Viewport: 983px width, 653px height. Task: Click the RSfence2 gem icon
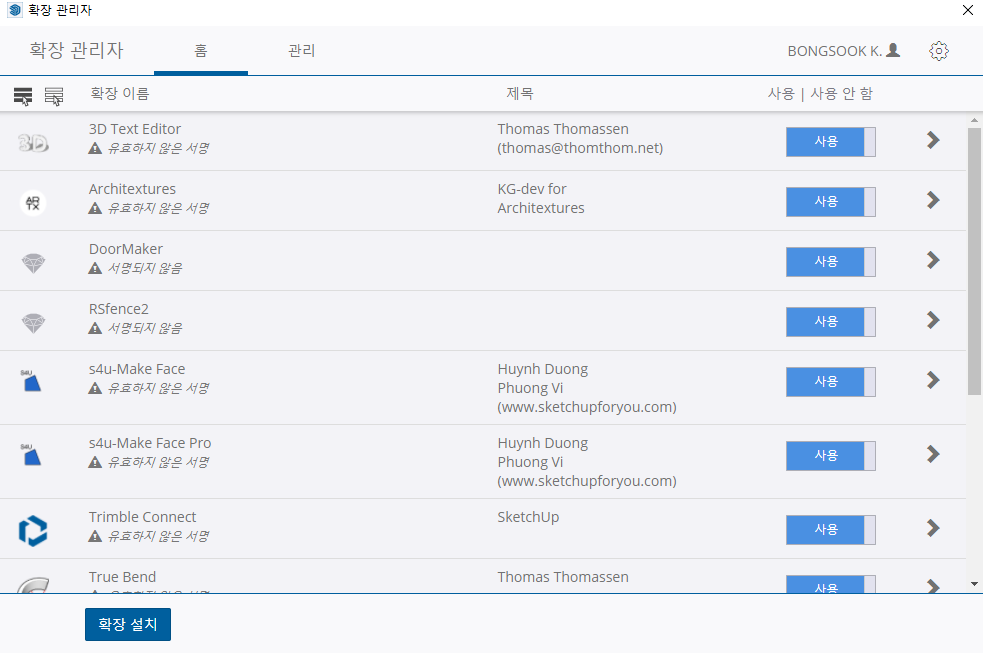(33, 323)
